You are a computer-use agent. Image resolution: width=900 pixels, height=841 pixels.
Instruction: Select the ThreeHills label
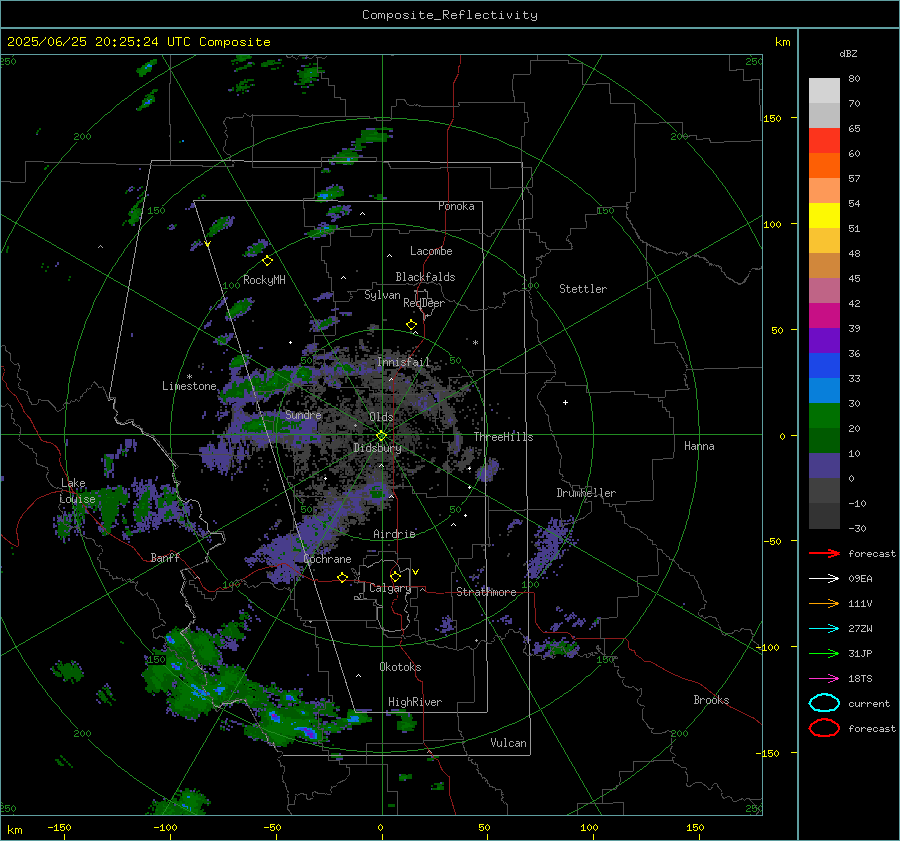(503, 437)
